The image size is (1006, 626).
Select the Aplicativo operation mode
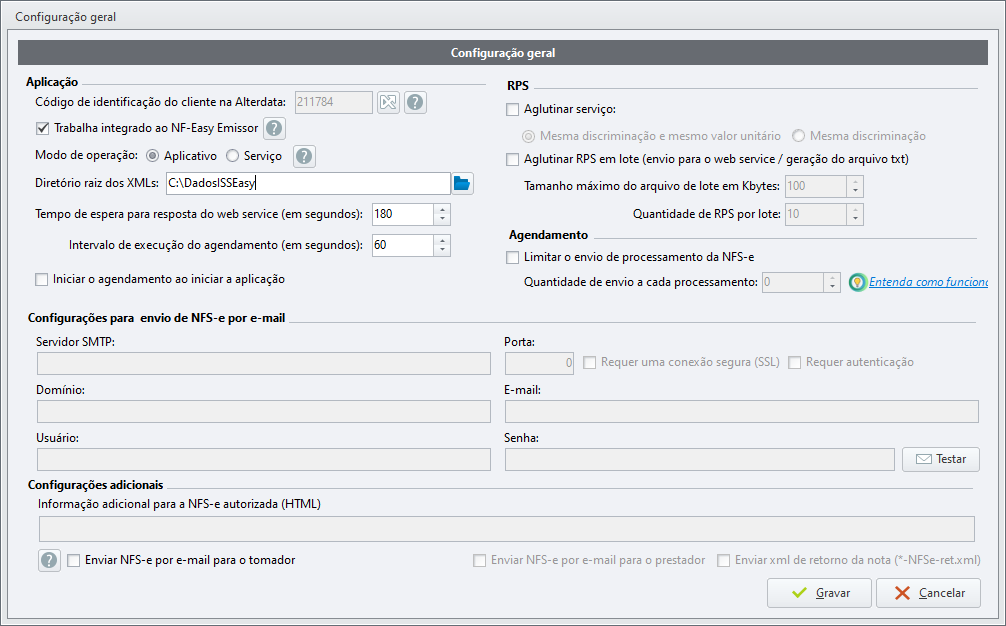[152, 156]
